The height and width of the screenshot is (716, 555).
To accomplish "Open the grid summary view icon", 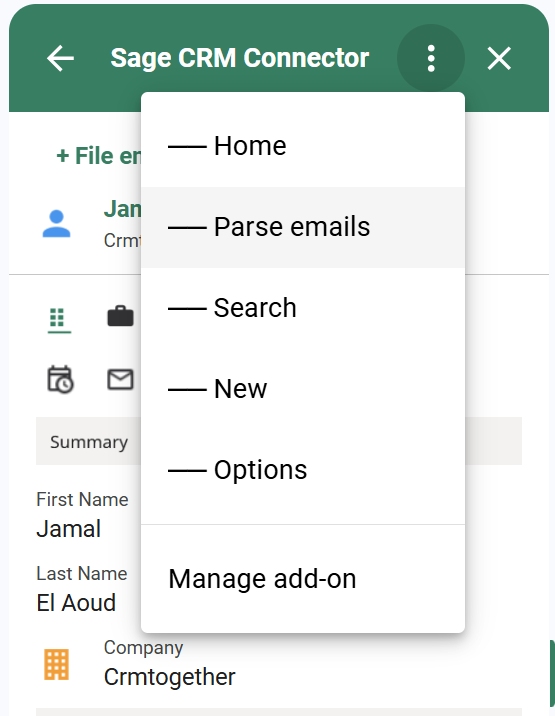I will [x=58, y=318].
